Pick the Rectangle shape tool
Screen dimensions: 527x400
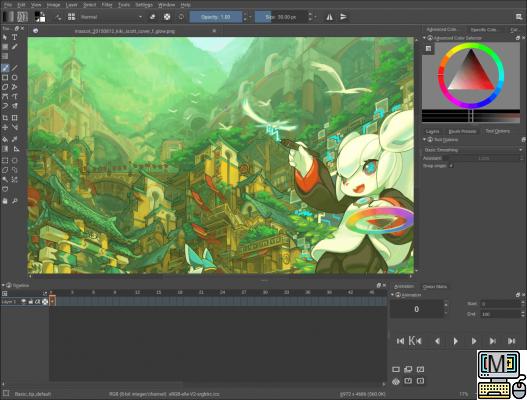coord(5,78)
